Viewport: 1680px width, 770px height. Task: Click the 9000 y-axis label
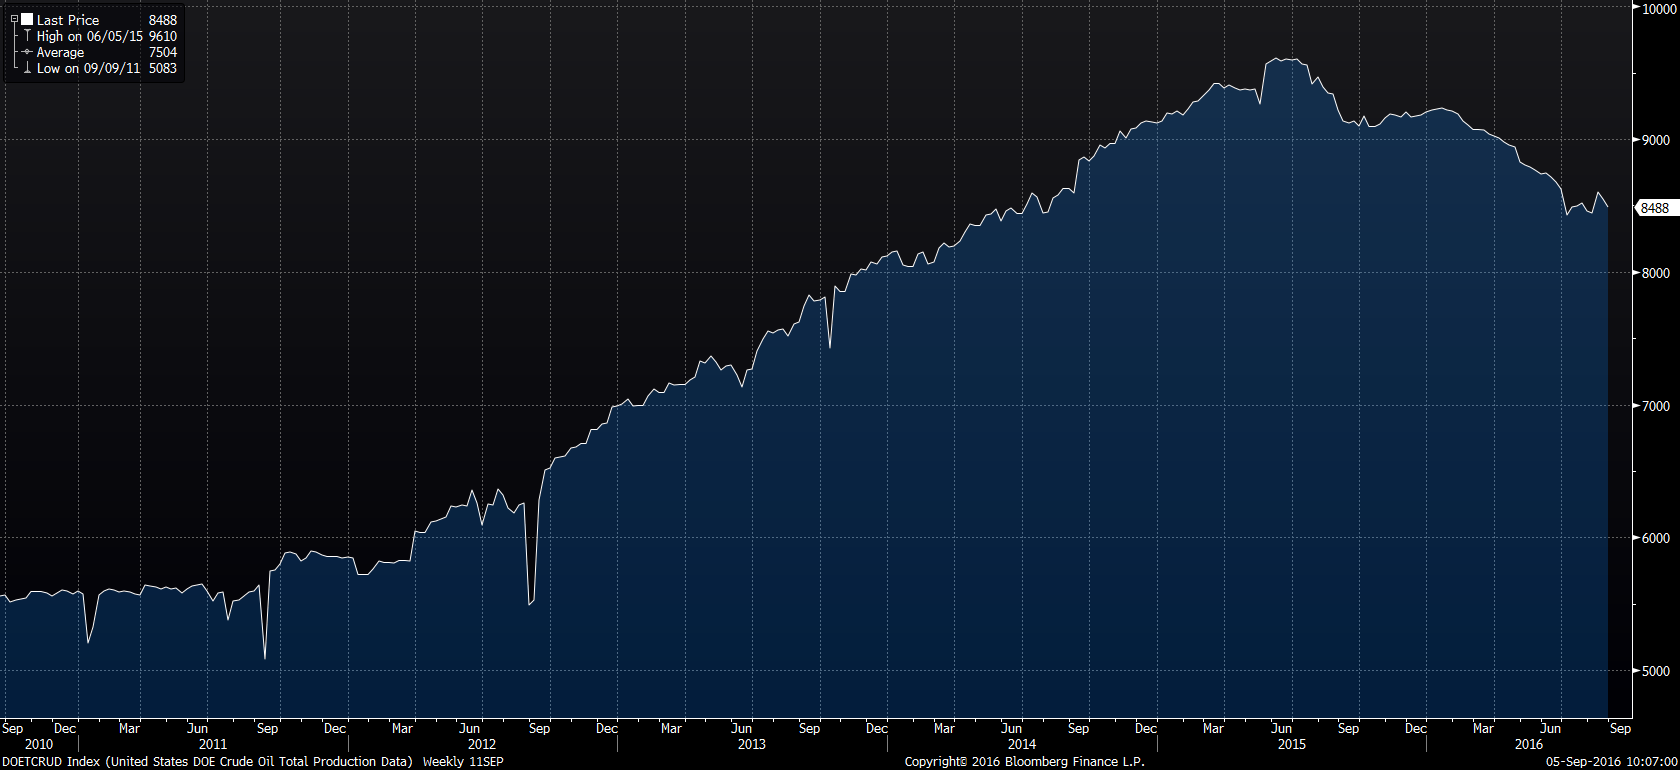tap(1656, 140)
